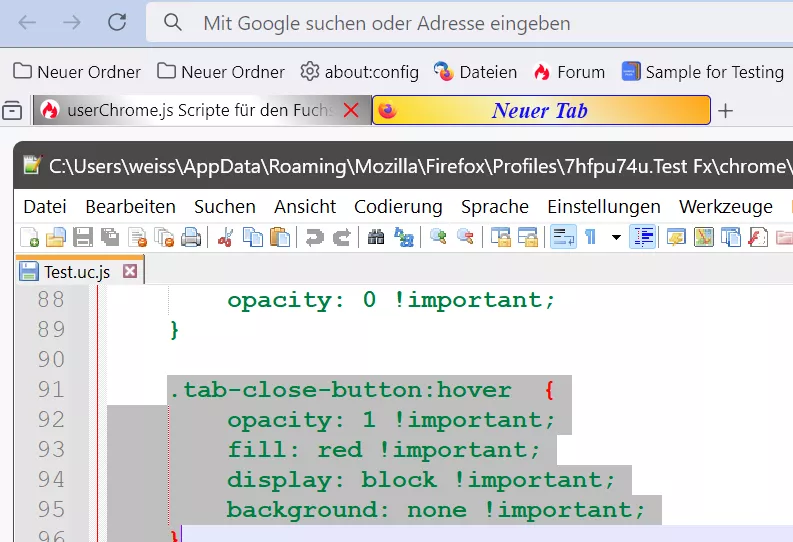Click the Close All documents icon
This screenshot has height=542, width=793.
coord(164,237)
